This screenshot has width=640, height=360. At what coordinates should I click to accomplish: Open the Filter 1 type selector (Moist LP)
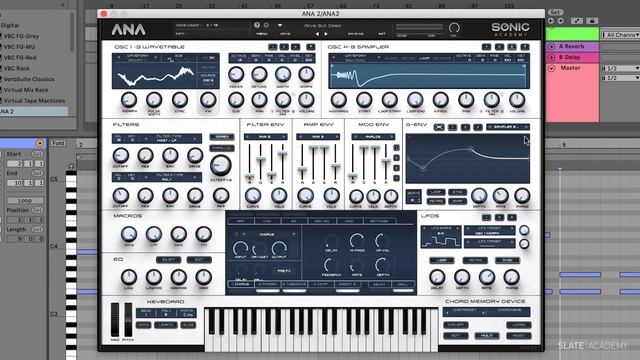coord(170,139)
